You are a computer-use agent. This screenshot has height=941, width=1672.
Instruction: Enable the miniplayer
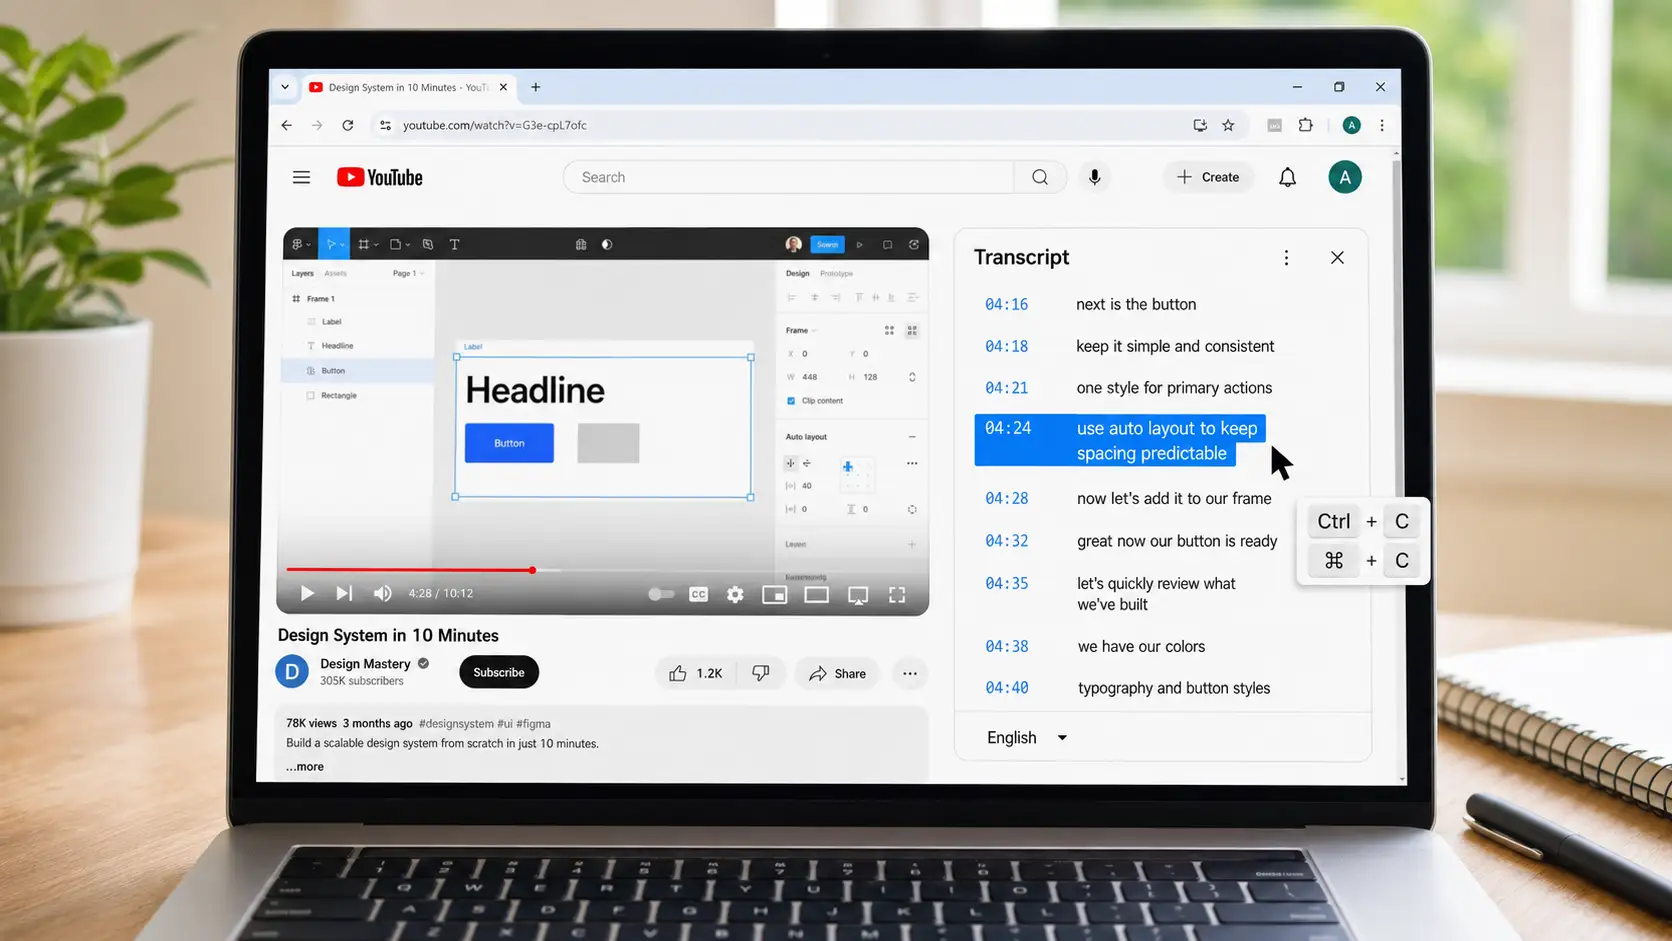[x=774, y=594]
